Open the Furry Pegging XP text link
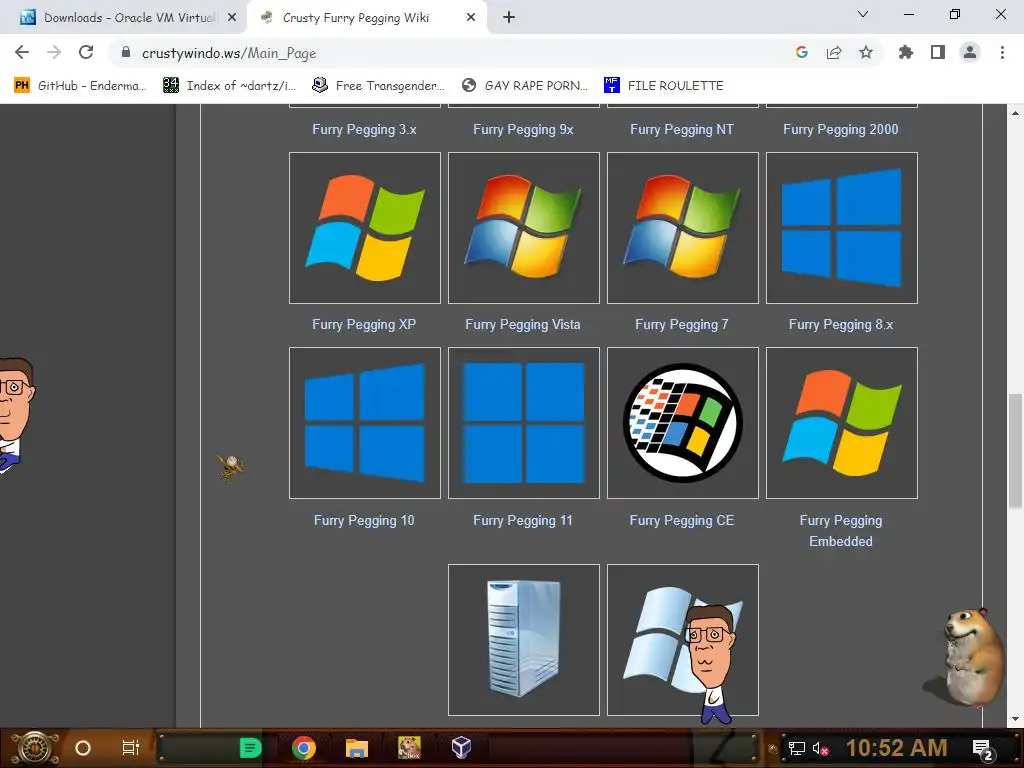 (364, 325)
